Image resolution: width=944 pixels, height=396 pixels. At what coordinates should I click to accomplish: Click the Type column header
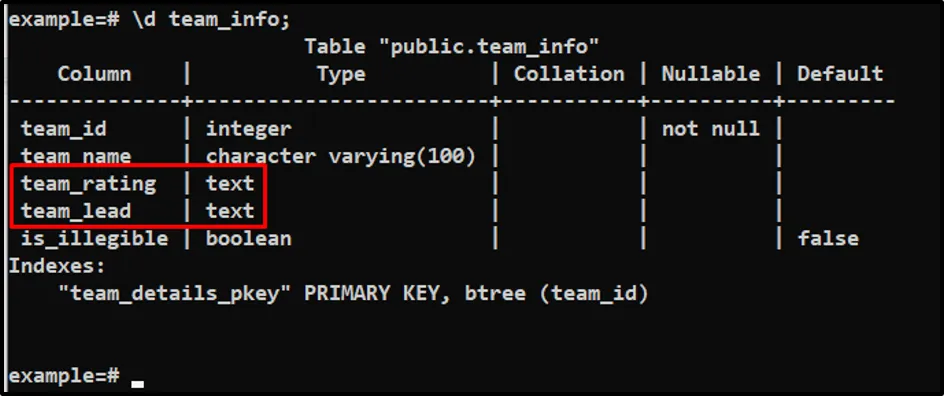(x=341, y=75)
